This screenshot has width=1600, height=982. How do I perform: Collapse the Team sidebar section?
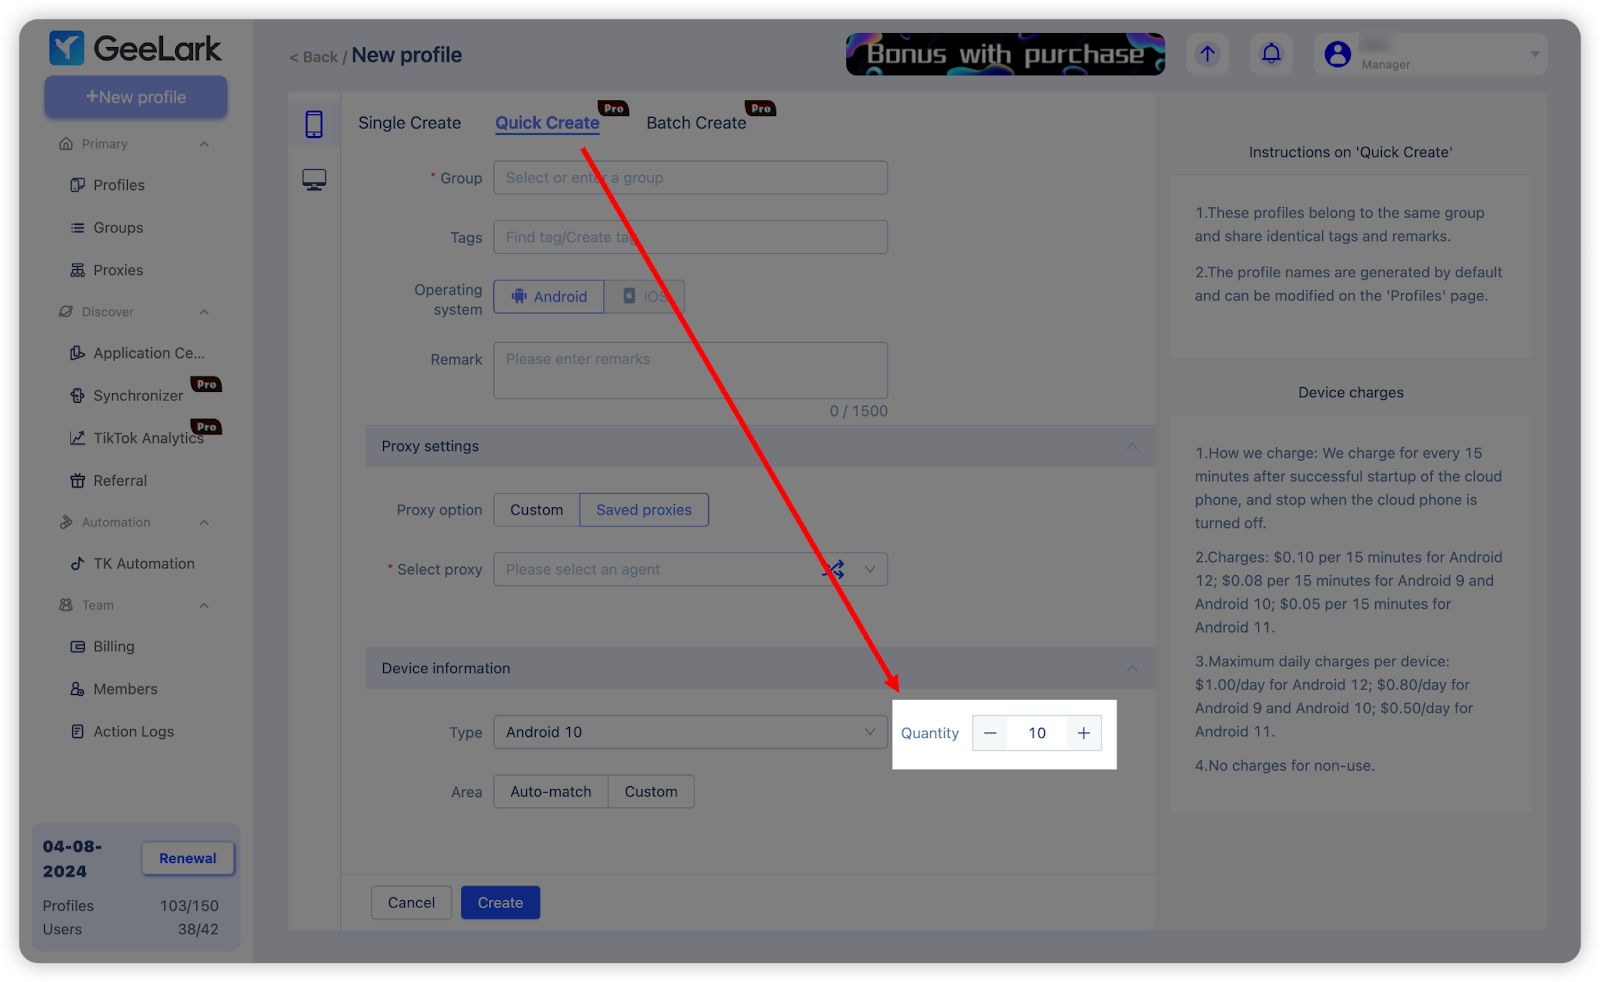pyautogui.click(x=204, y=606)
